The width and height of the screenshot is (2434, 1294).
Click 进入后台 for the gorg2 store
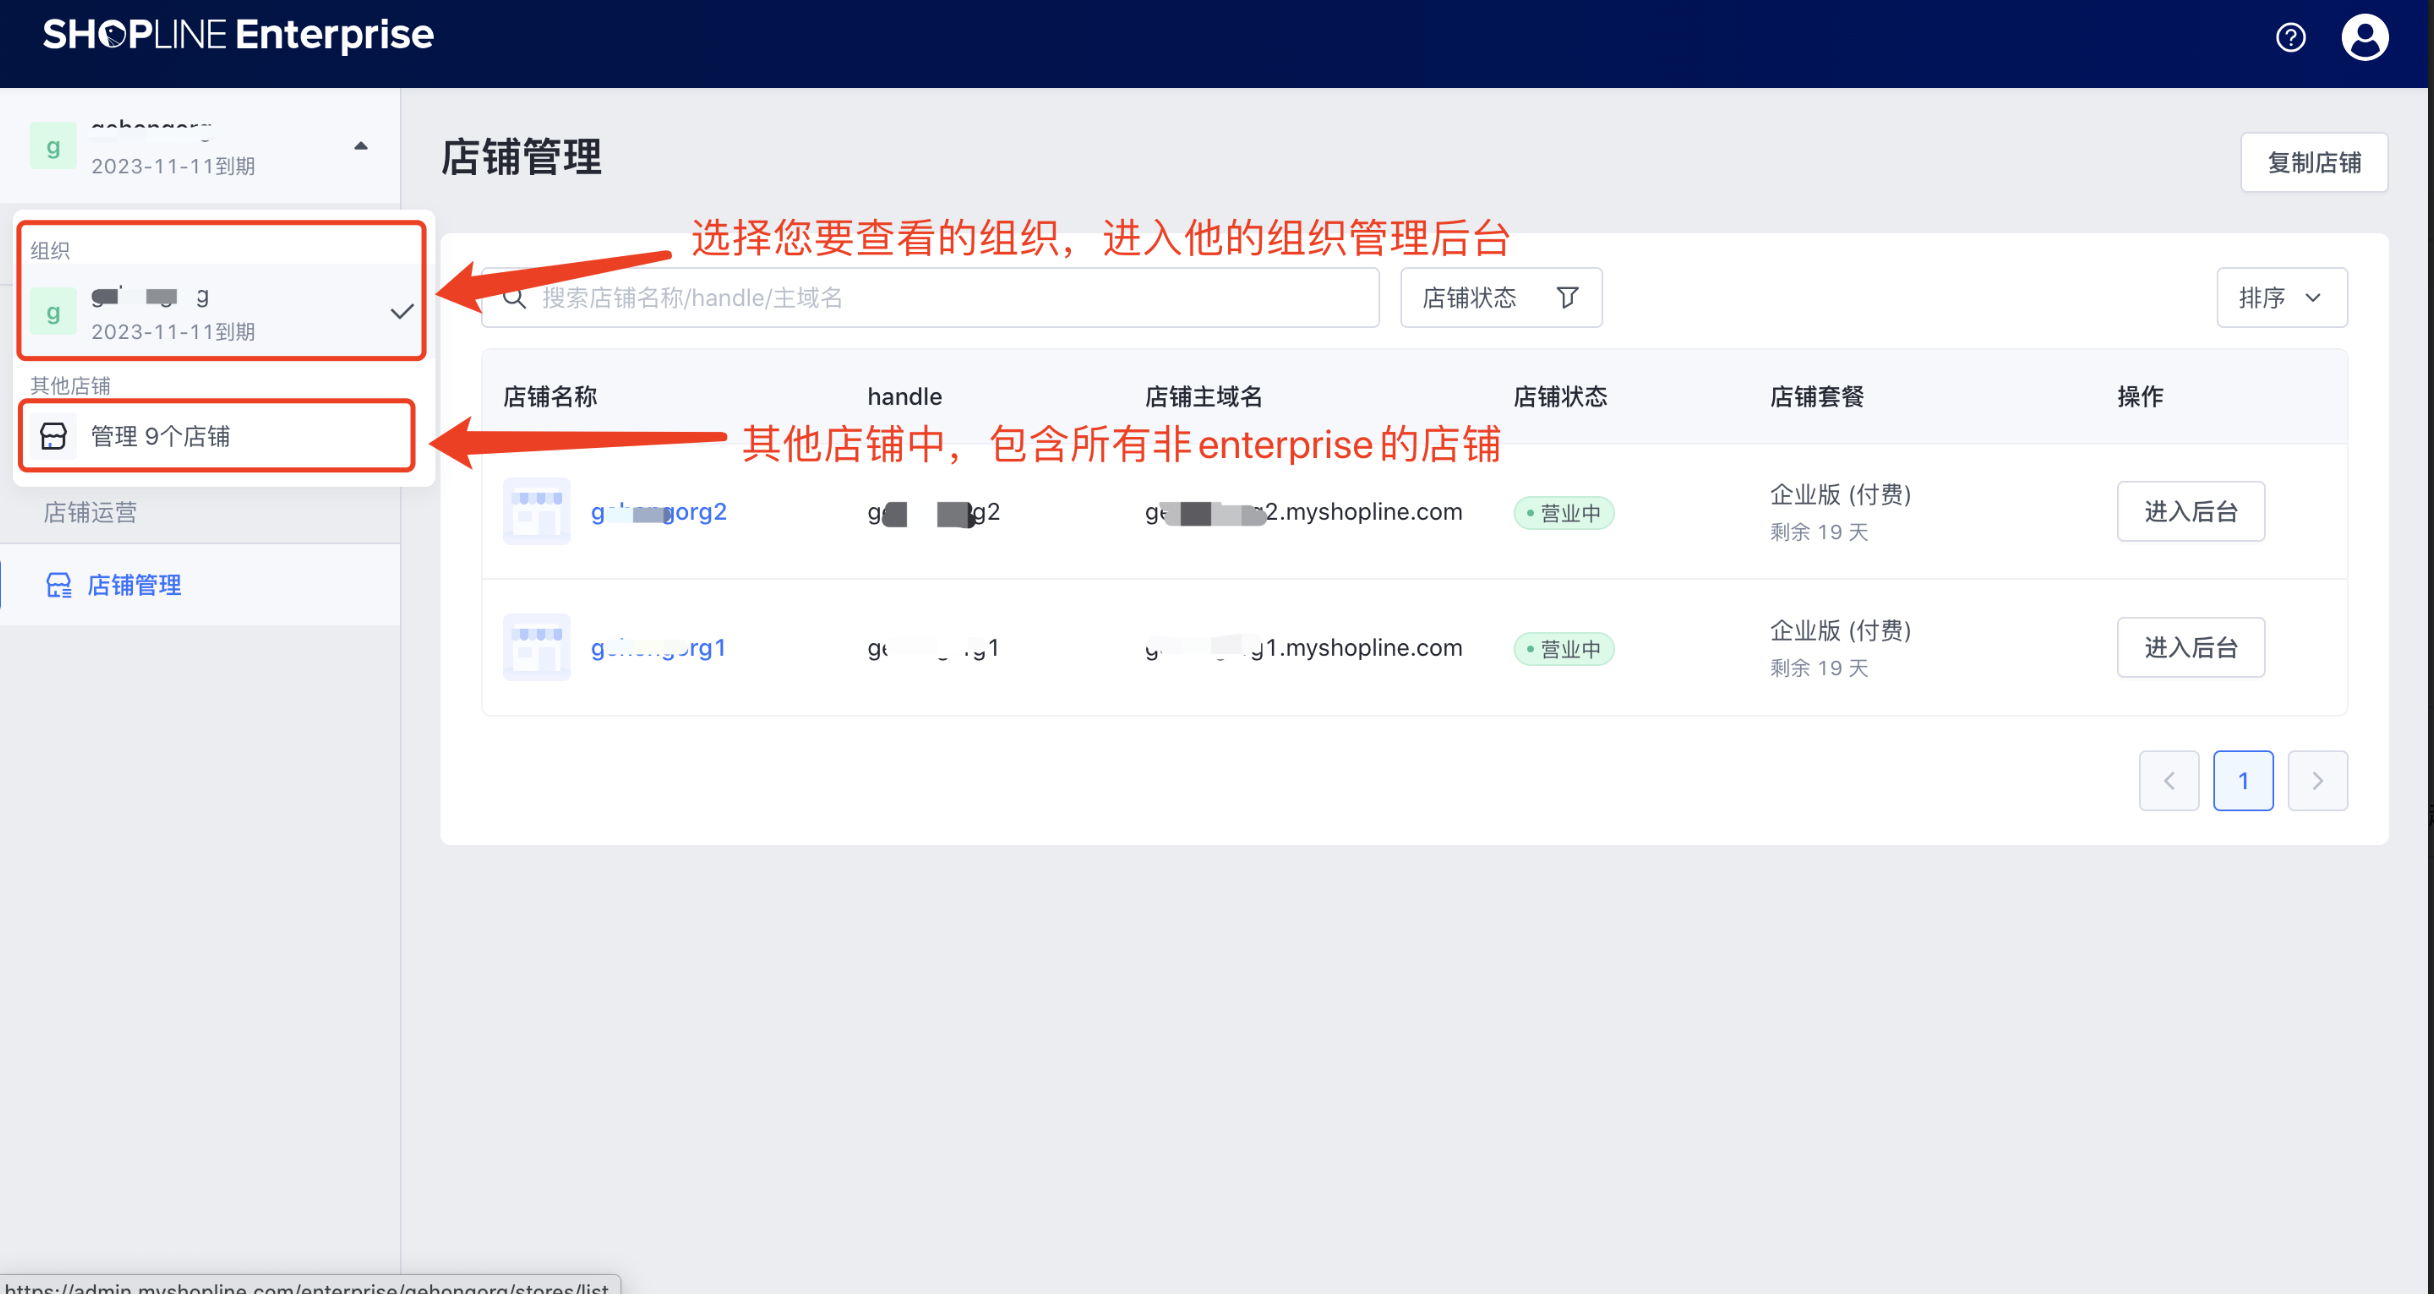[x=2190, y=511]
